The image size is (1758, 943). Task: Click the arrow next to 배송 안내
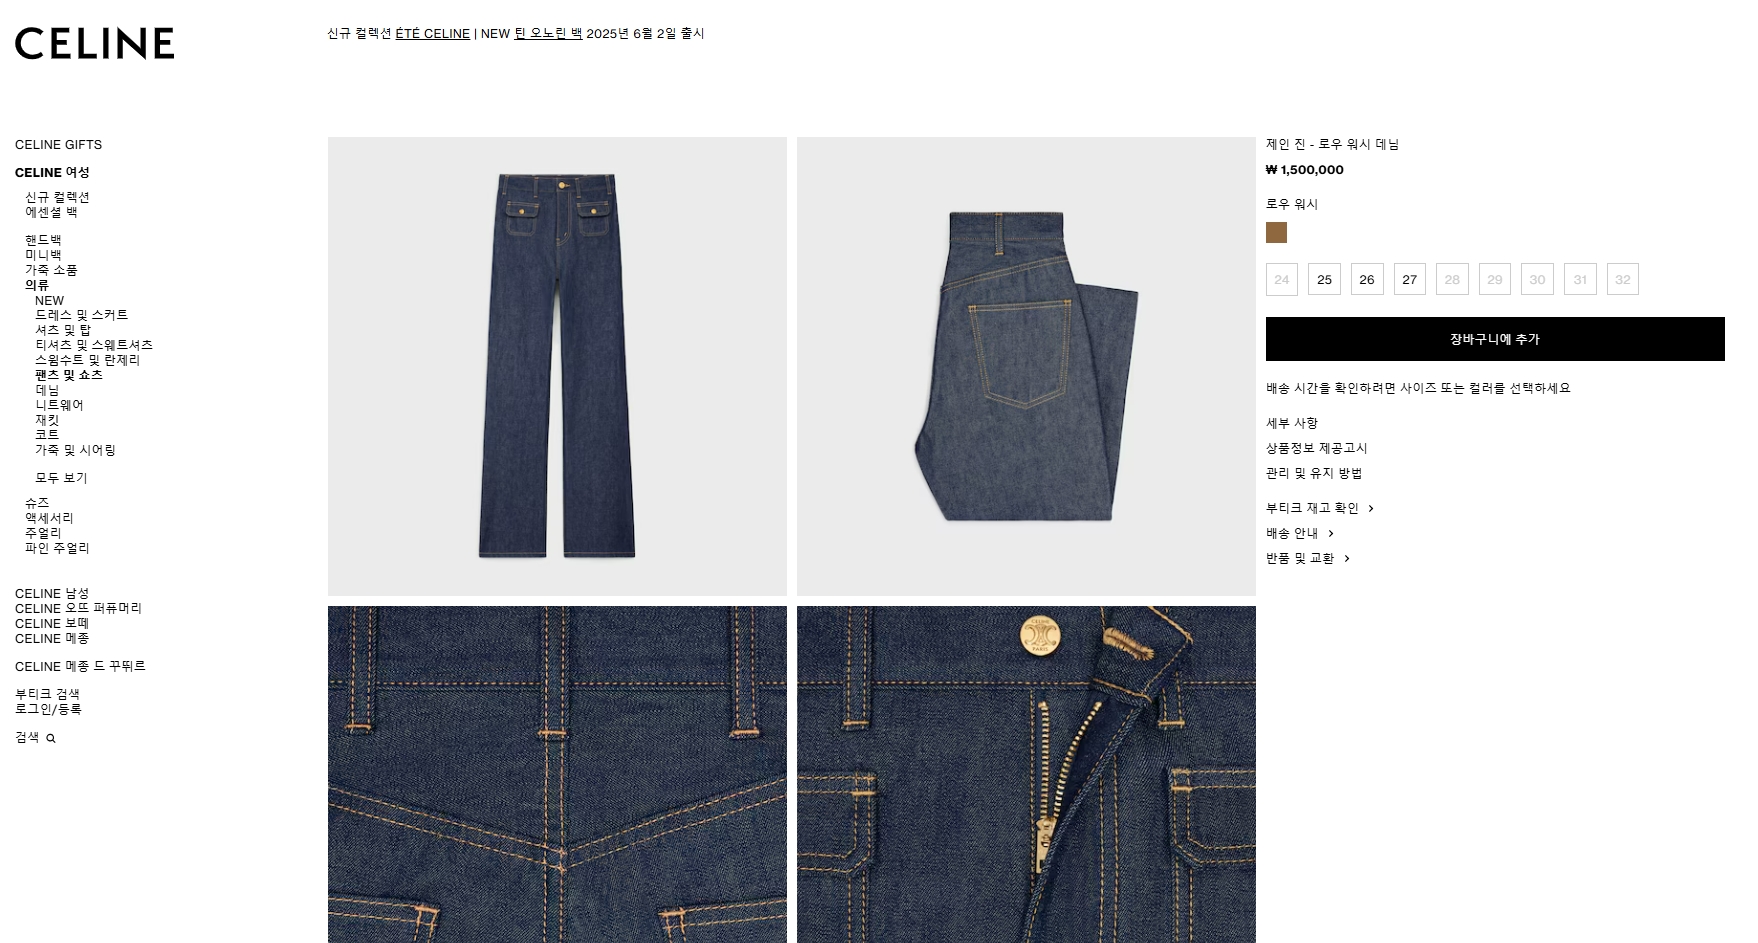click(x=1331, y=534)
